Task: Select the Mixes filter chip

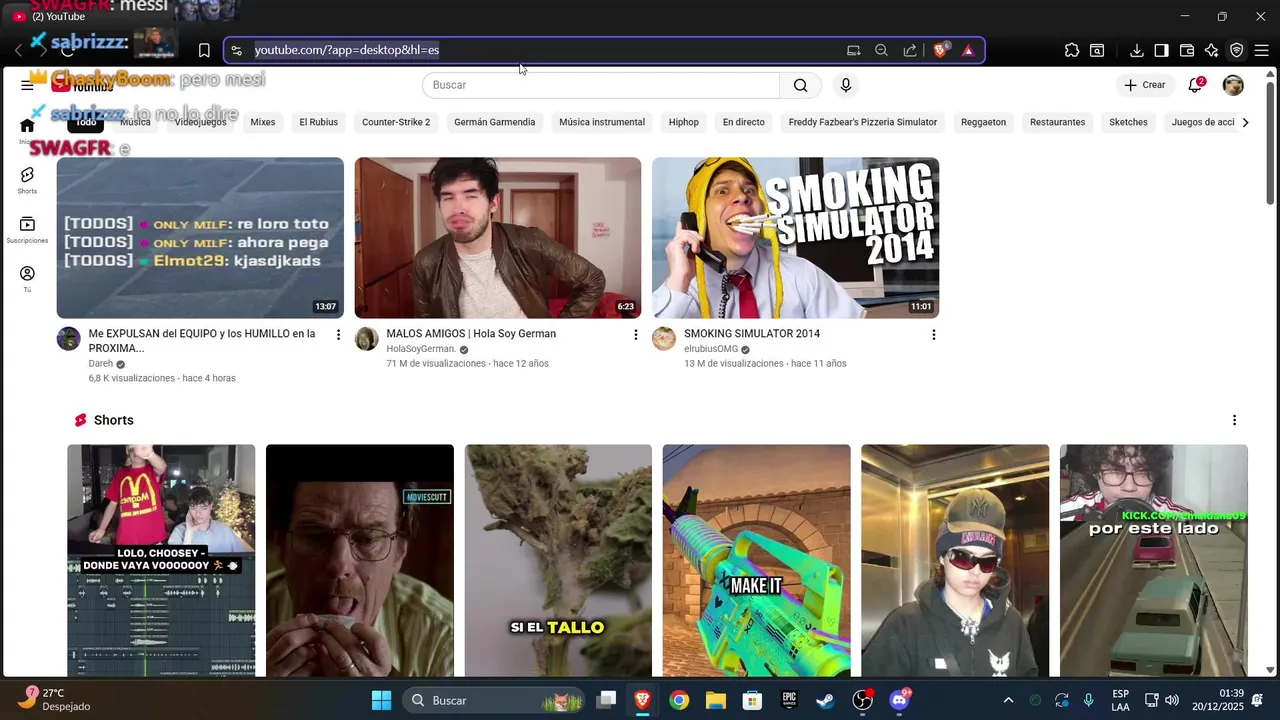Action: click(x=263, y=122)
